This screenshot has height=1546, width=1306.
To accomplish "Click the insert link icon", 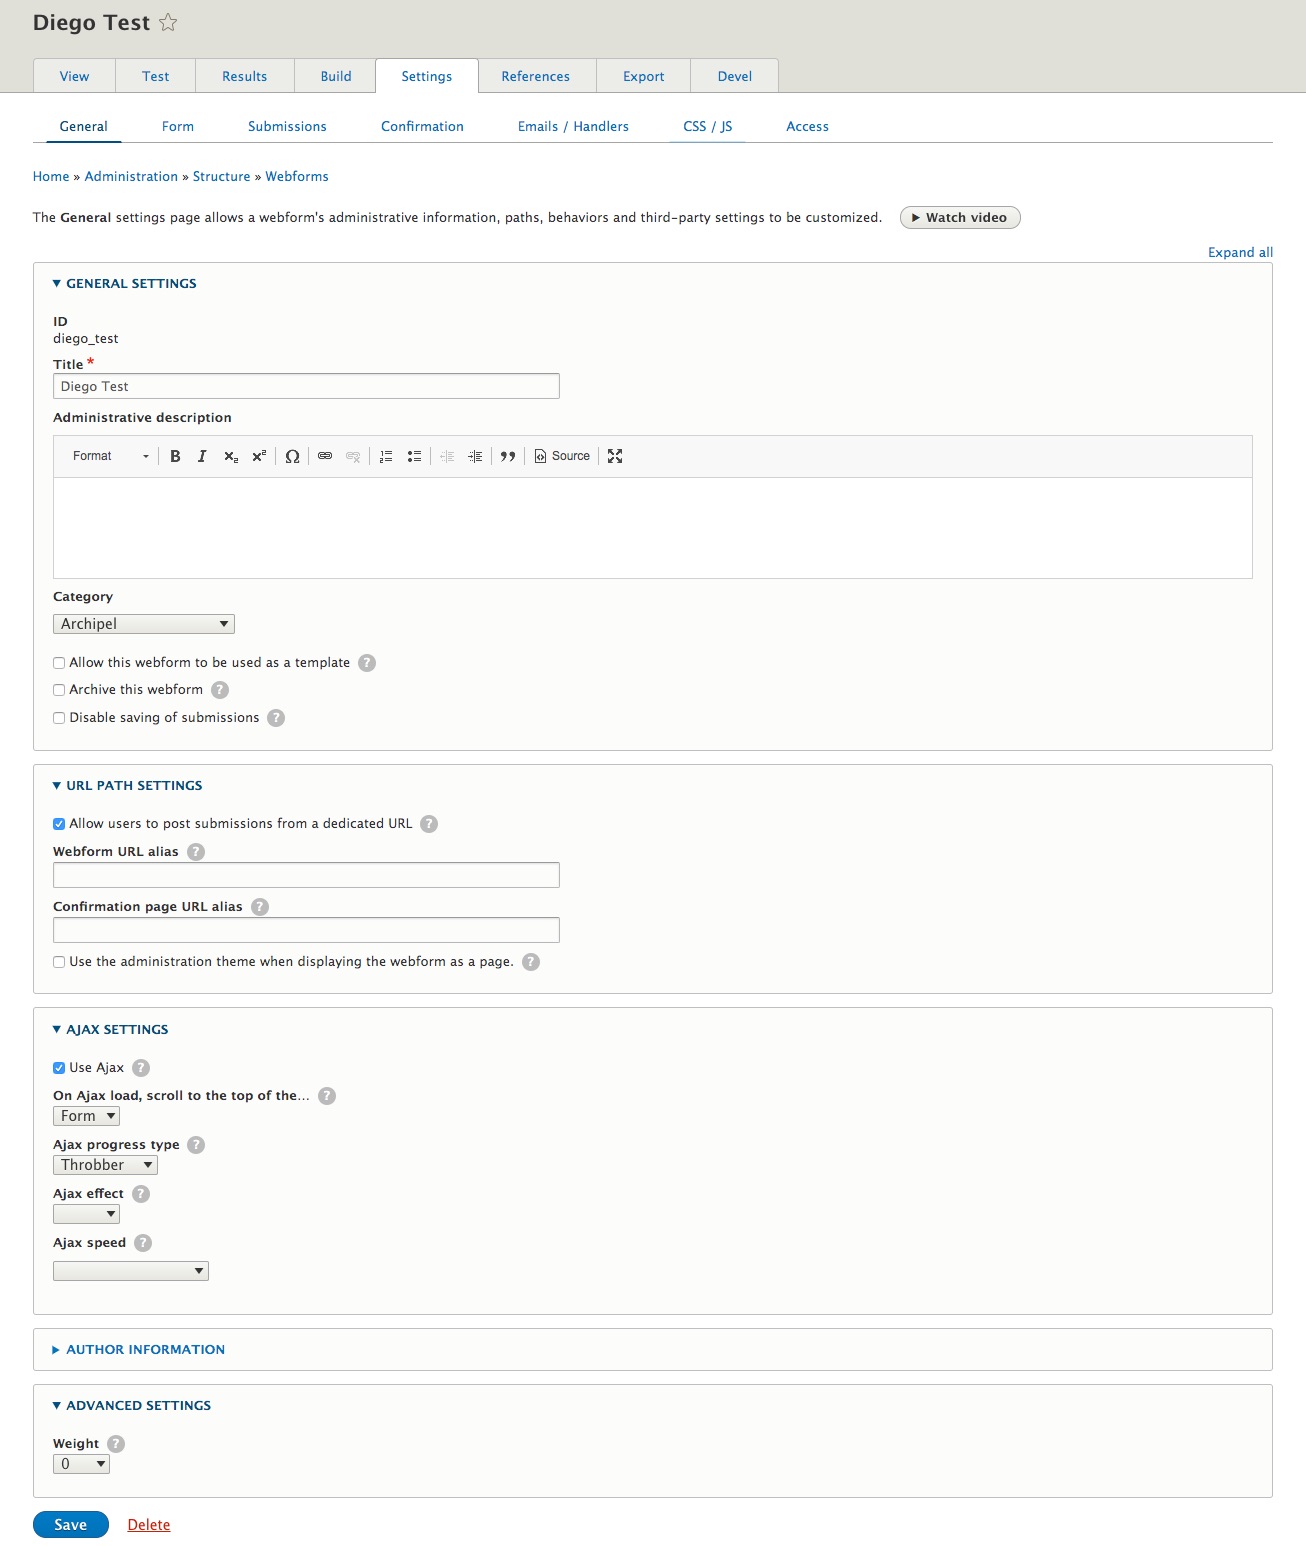I will pyautogui.click(x=325, y=456).
